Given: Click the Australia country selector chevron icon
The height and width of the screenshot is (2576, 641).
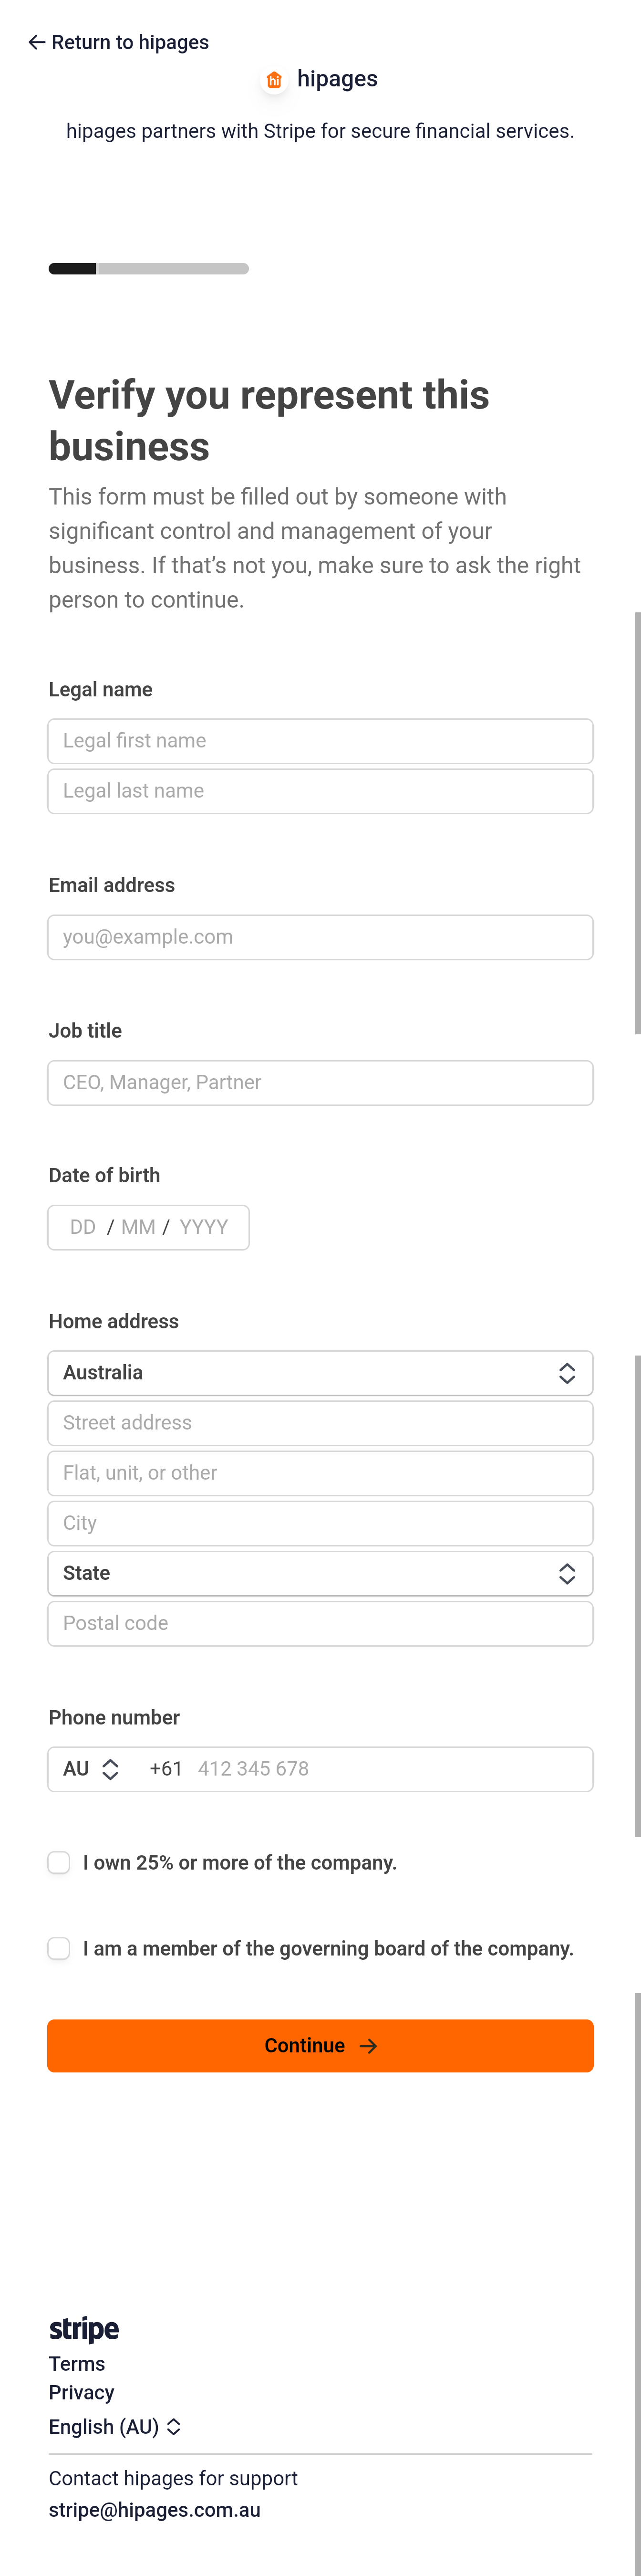Looking at the screenshot, I should (567, 1373).
